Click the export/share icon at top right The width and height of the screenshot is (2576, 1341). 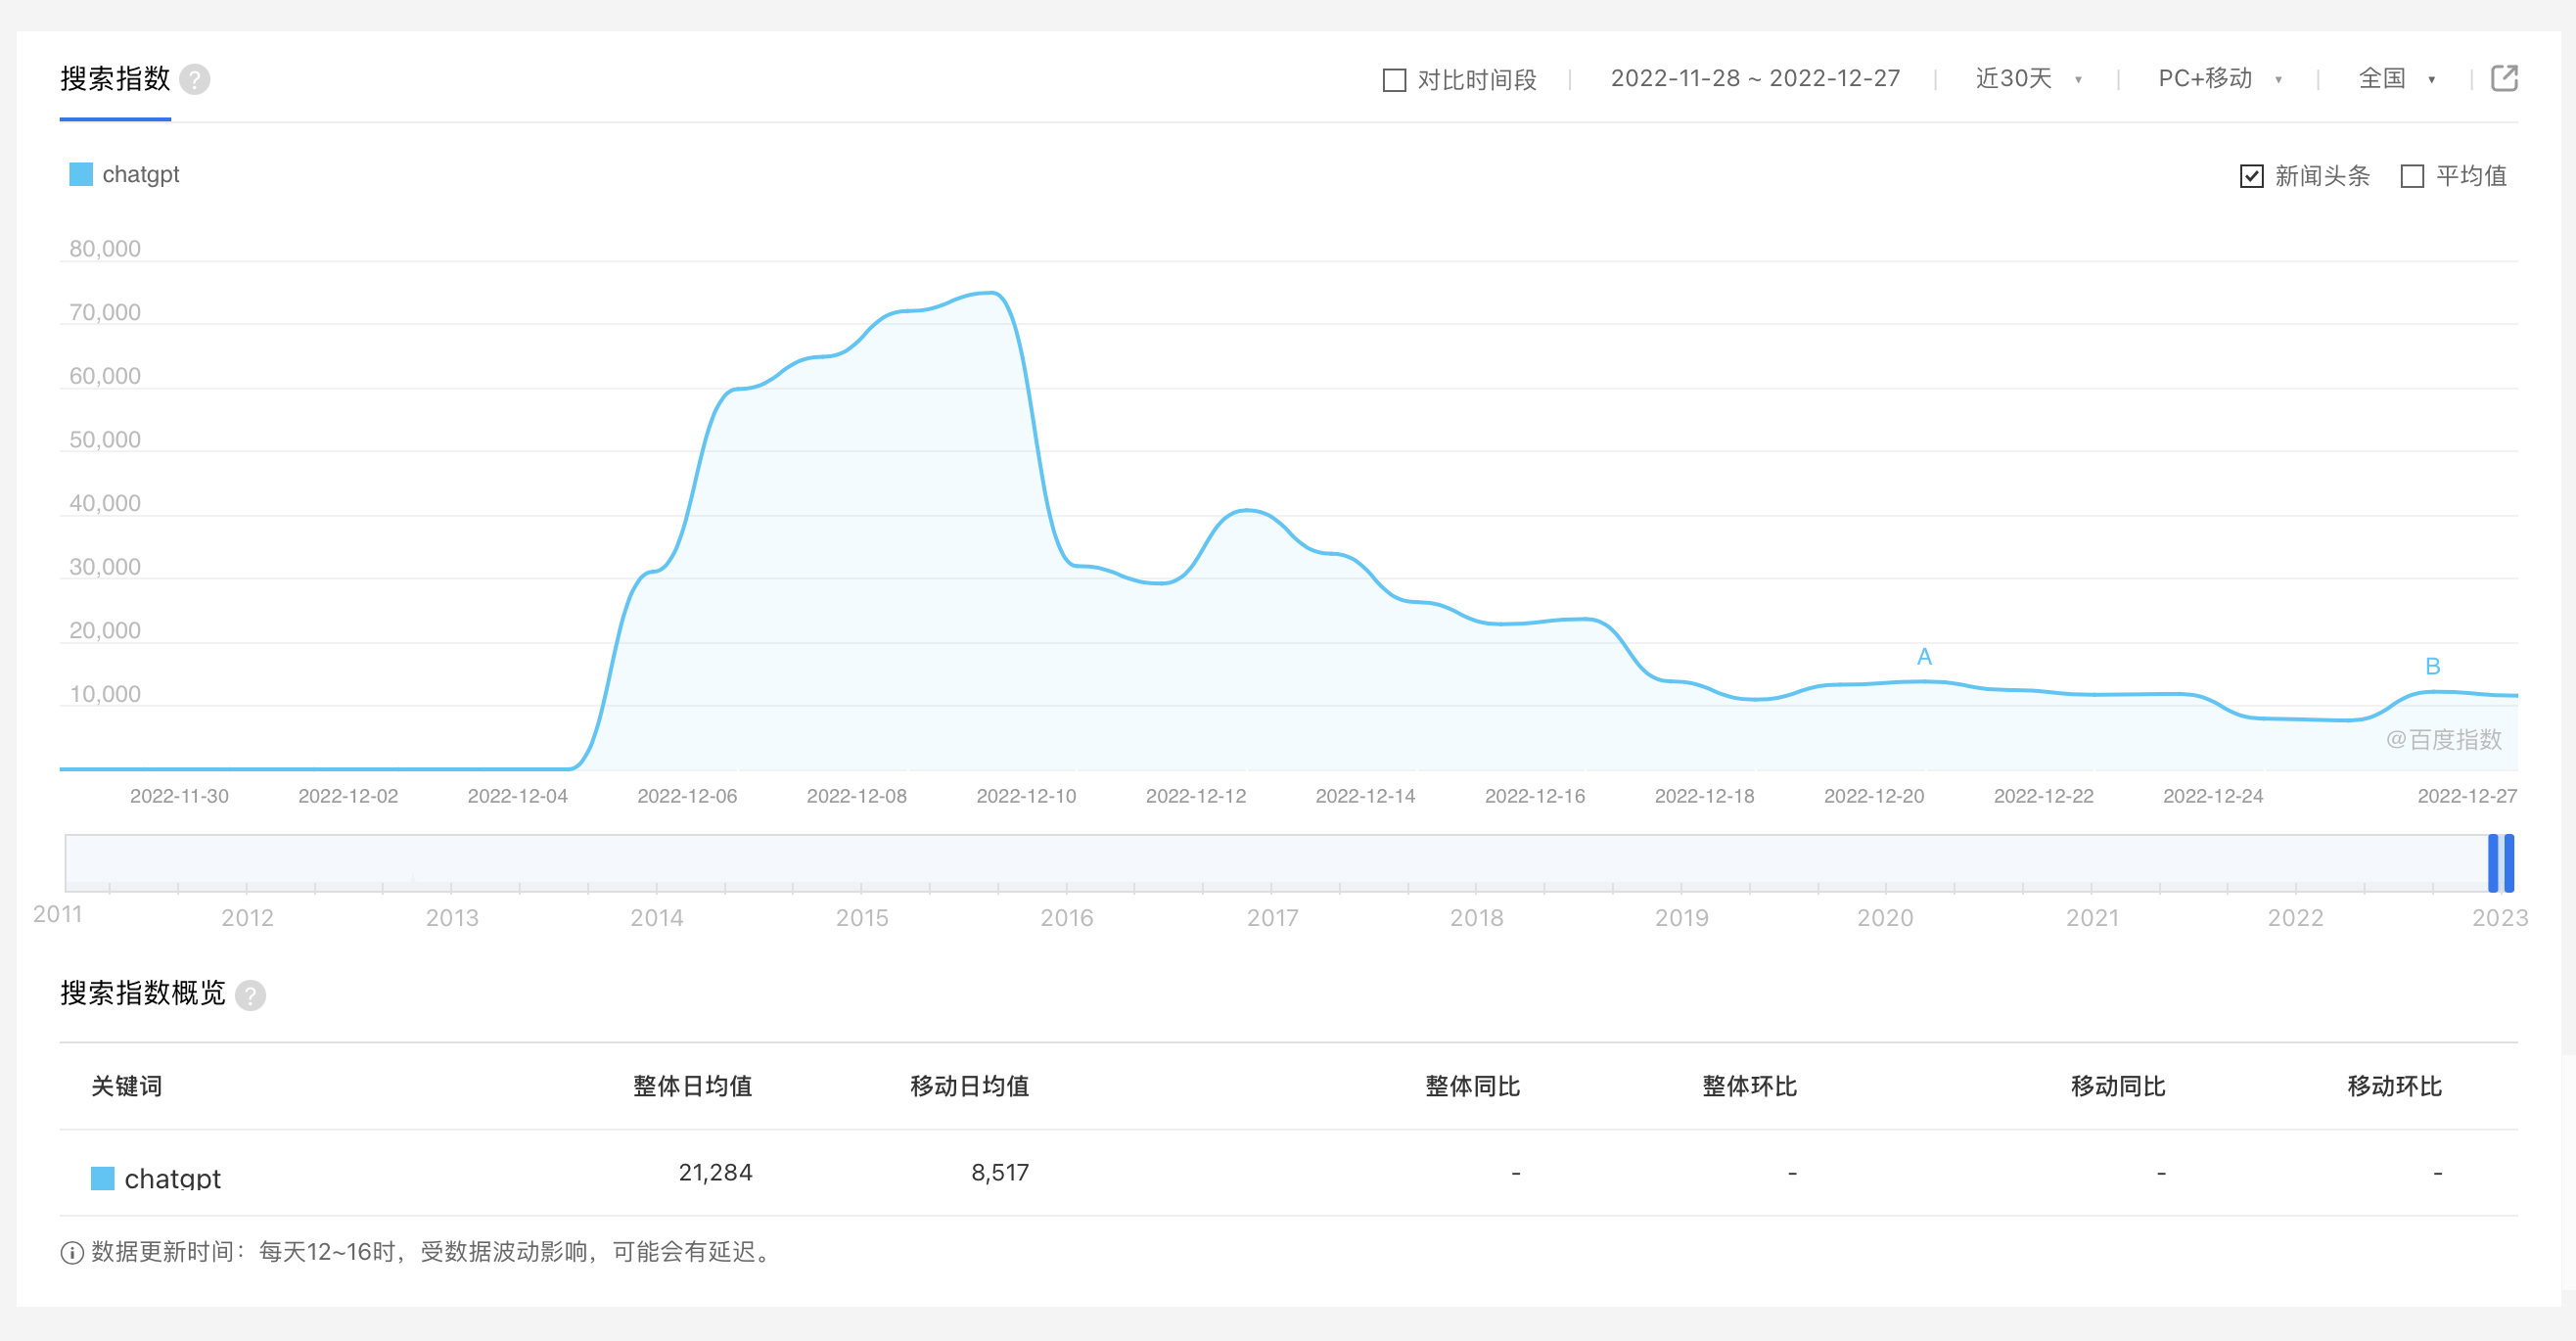[x=2504, y=78]
